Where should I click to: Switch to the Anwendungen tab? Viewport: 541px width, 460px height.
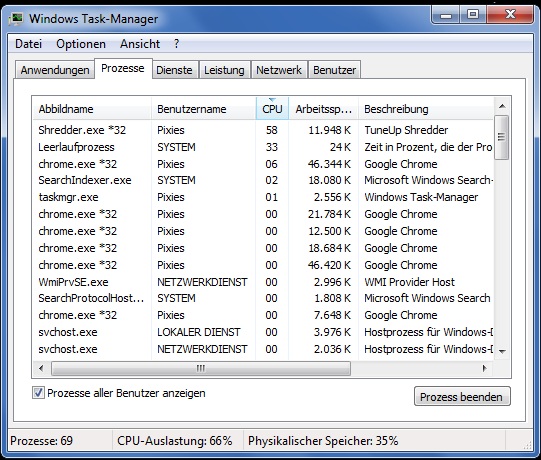pos(55,70)
